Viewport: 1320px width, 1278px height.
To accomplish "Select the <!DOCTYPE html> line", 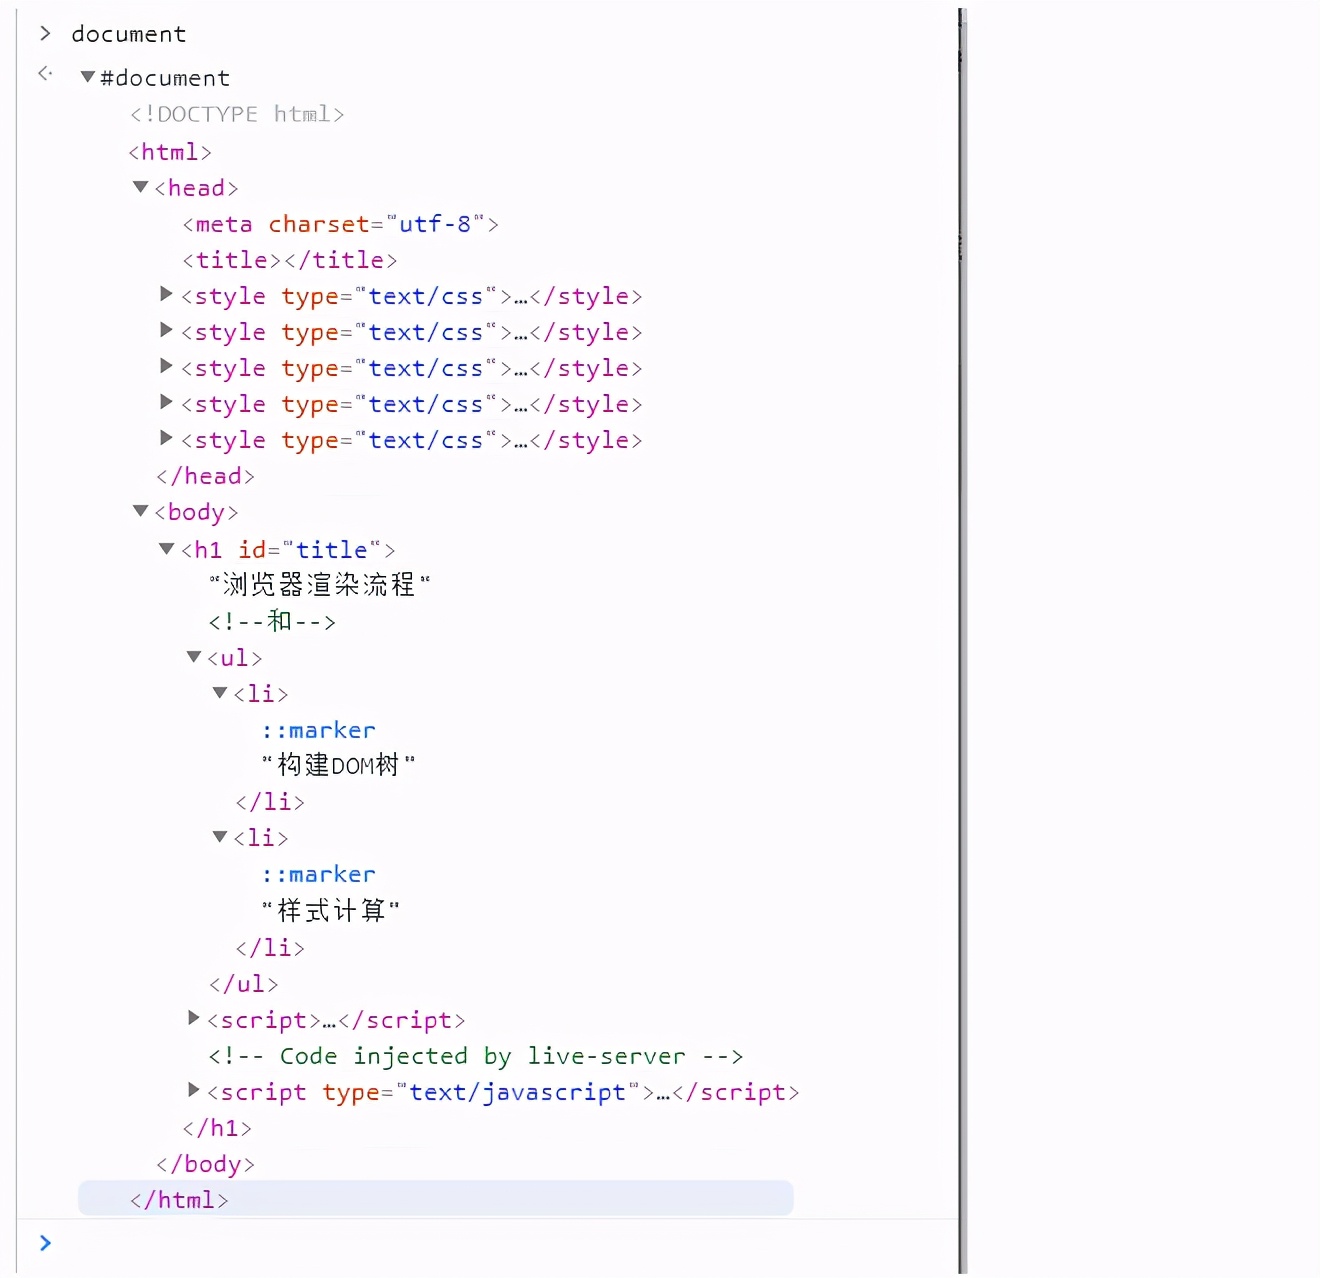I will [237, 114].
